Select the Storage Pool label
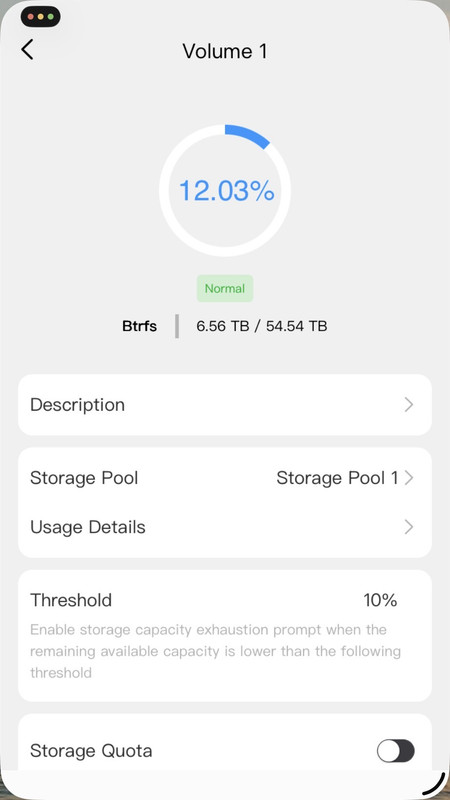Viewport: 450px width, 800px height. coord(84,478)
